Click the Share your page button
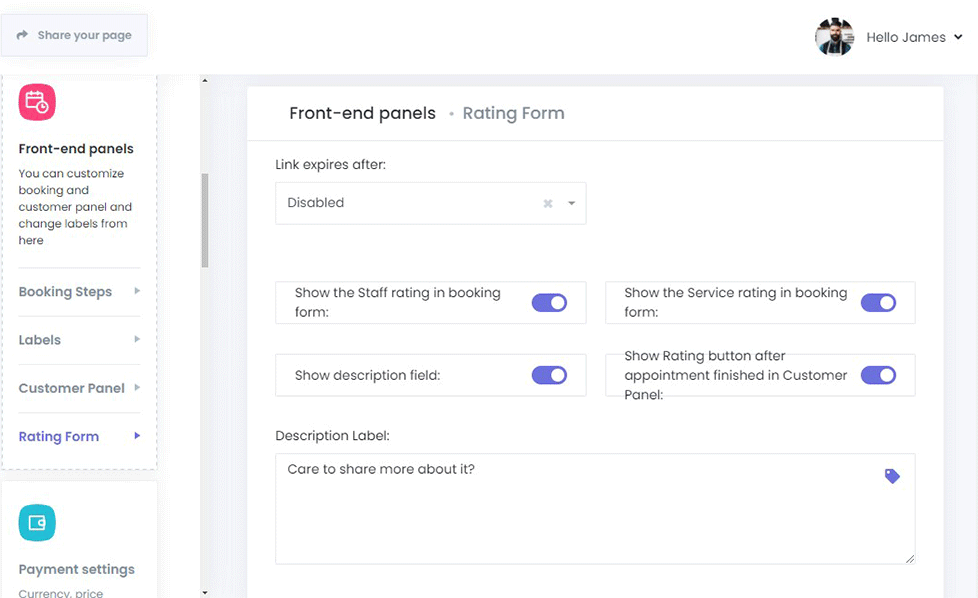Screen dimensions: 978x598 pyautogui.click(x=74, y=35)
